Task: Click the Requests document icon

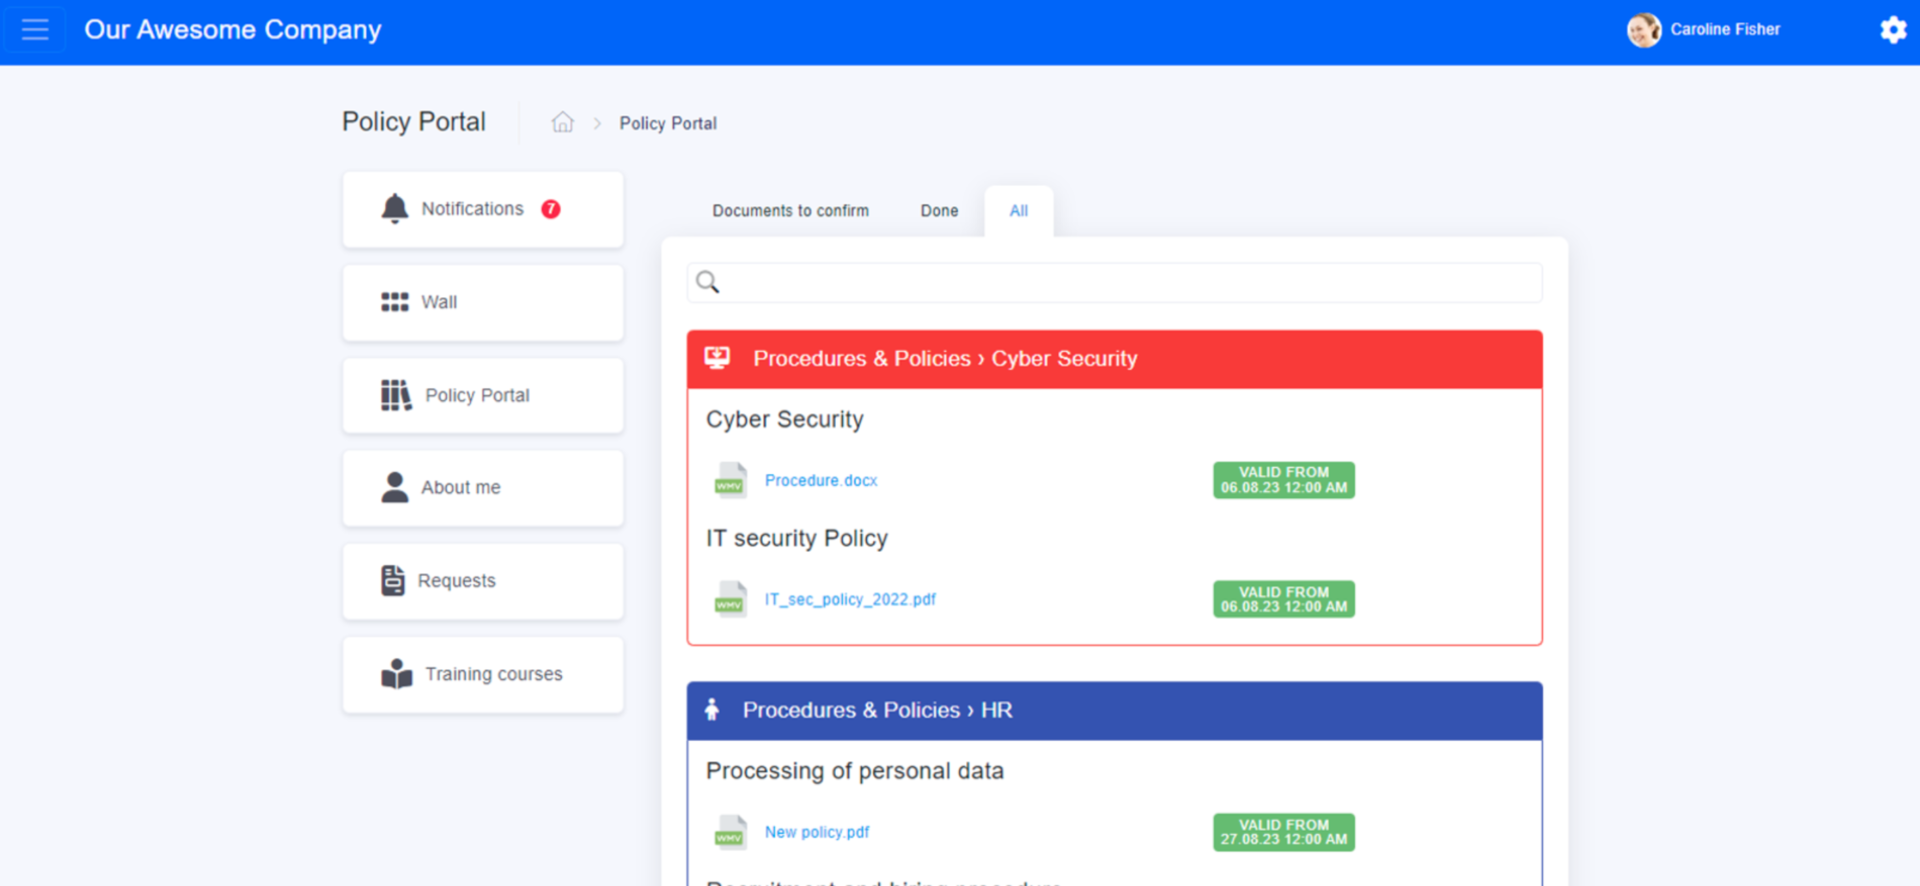Action: click(x=393, y=581)
